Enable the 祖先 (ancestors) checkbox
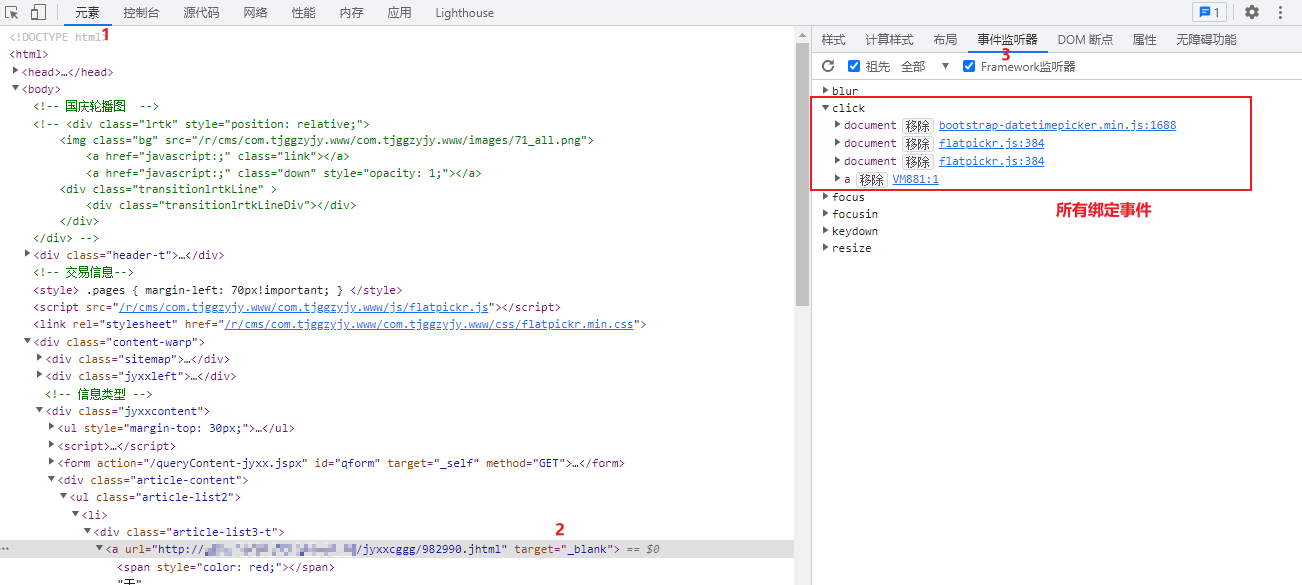This screenshot has width=1302, height=585. coord(854,66)
